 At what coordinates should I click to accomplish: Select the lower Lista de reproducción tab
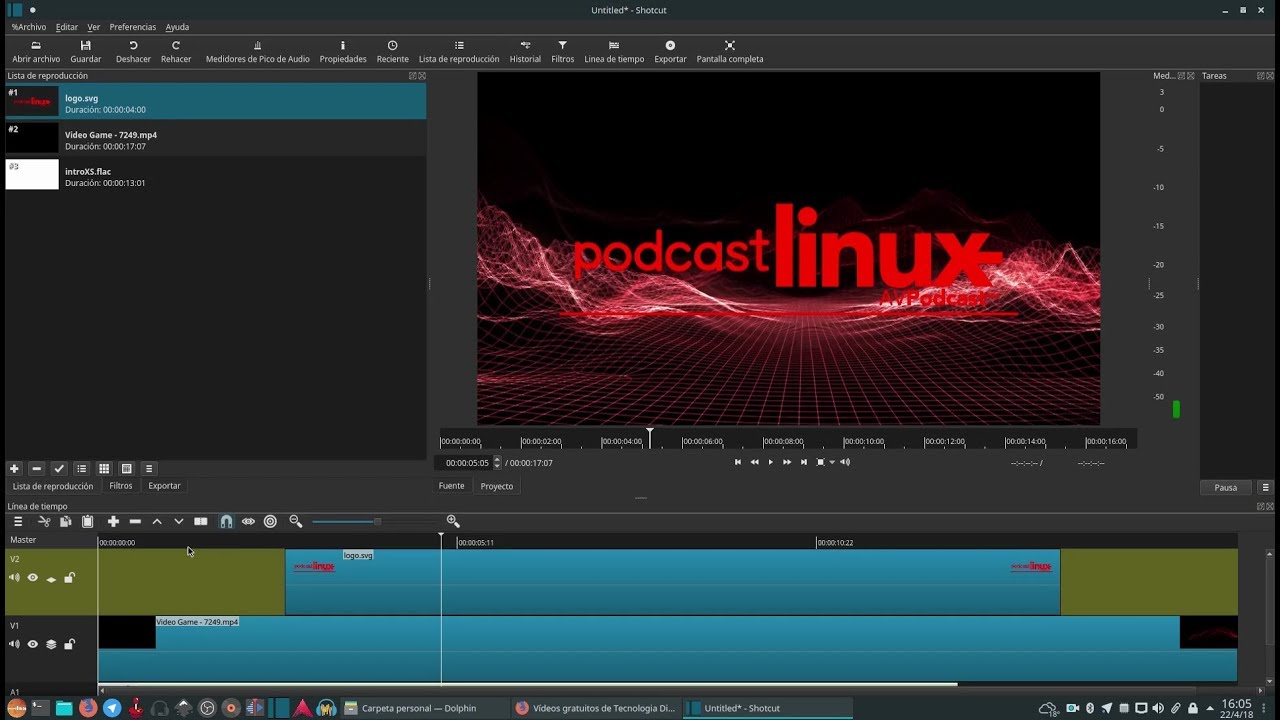pyautogui.click(x=53, y=486)
